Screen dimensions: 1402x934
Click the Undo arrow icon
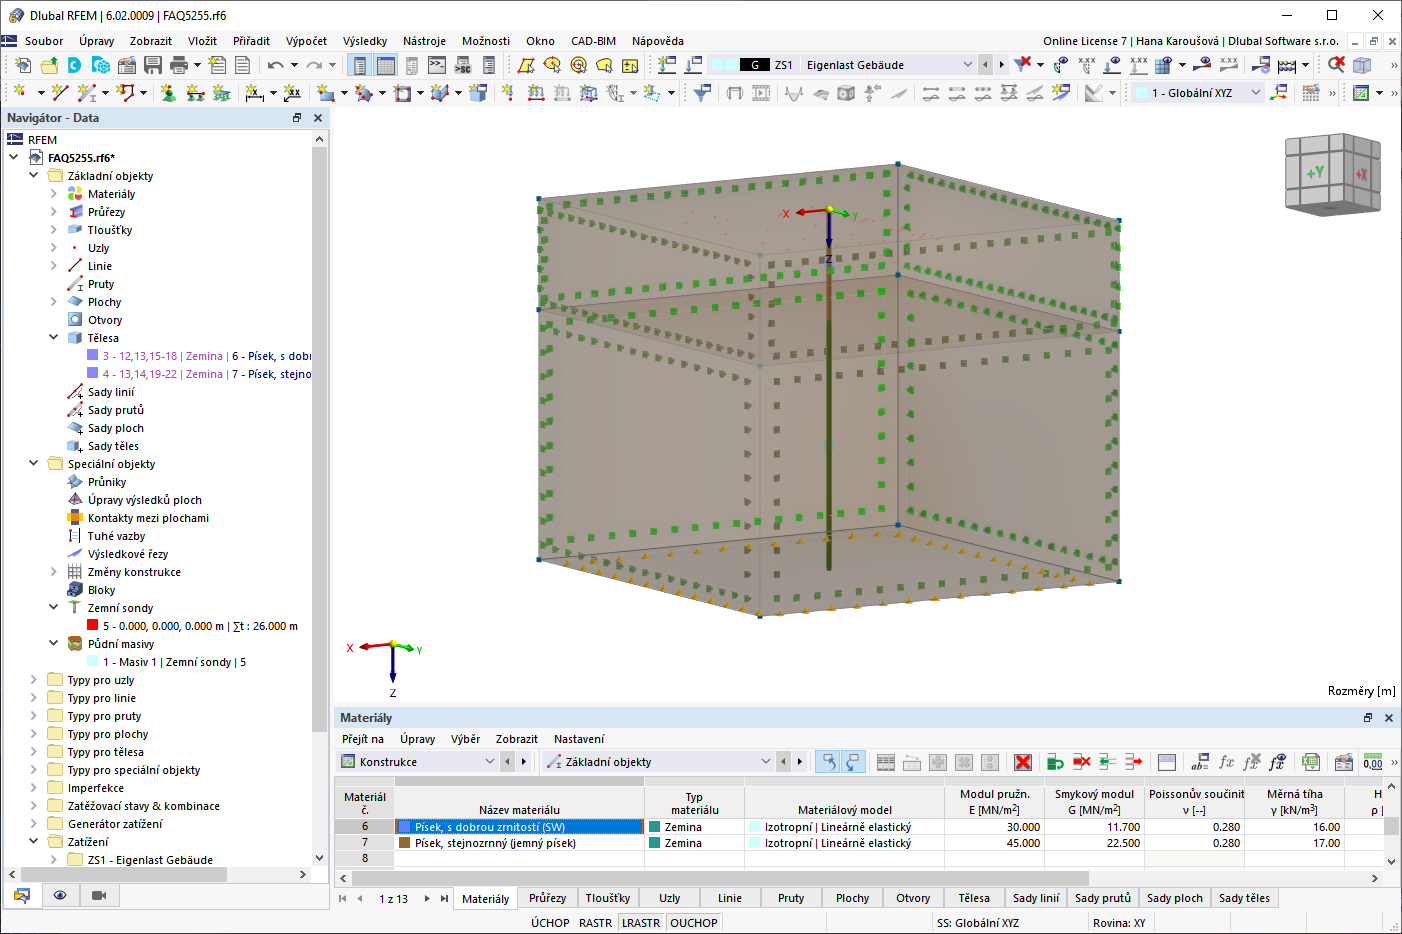[275, 65]
